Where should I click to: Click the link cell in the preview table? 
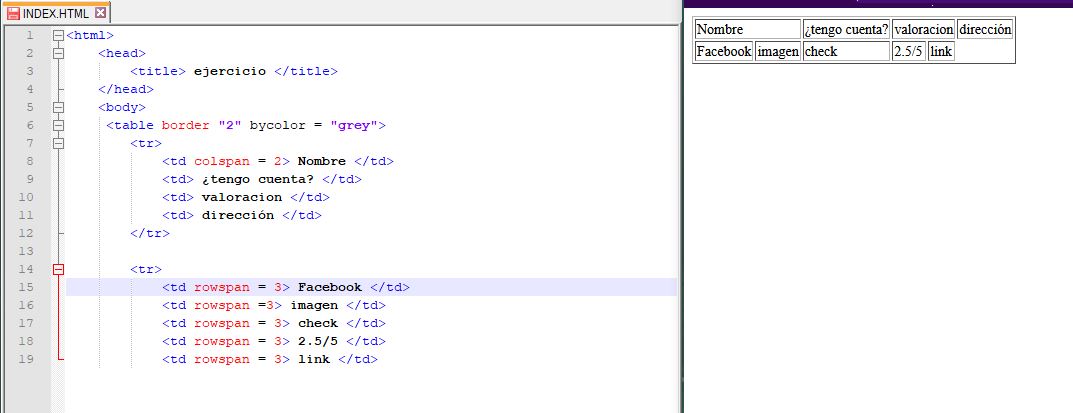coord(940,52)
